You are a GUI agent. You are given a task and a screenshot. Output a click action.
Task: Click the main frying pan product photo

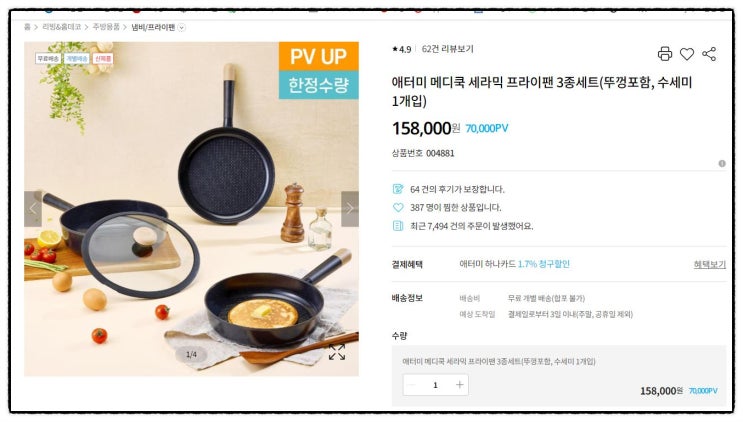point(191,209)
